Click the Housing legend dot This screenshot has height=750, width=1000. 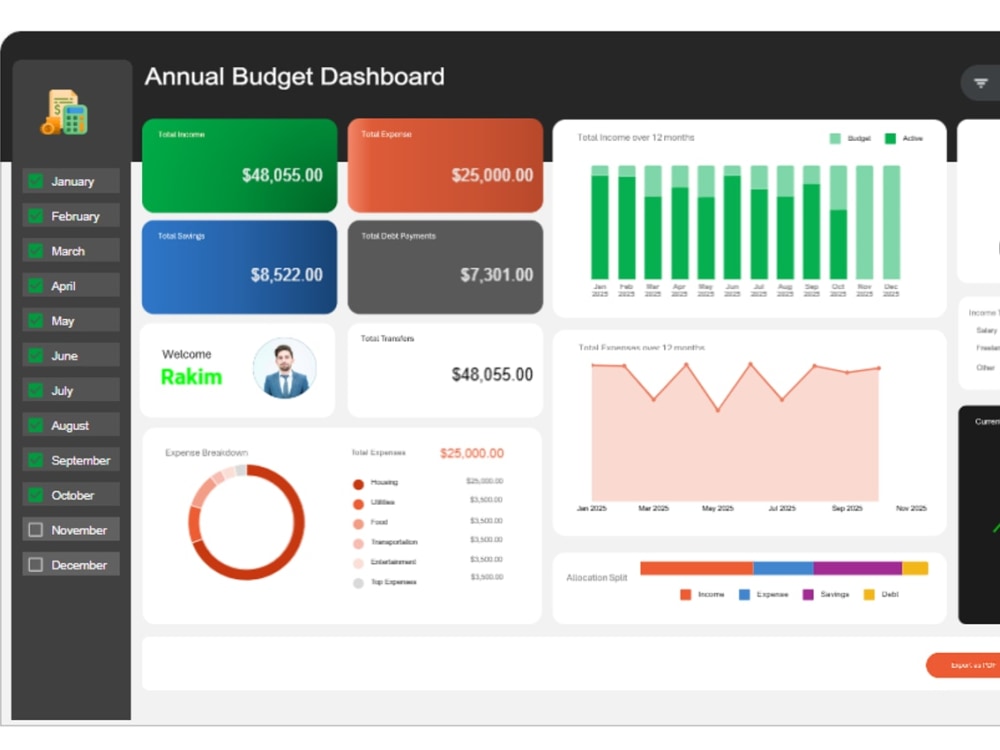click(358, 484)
